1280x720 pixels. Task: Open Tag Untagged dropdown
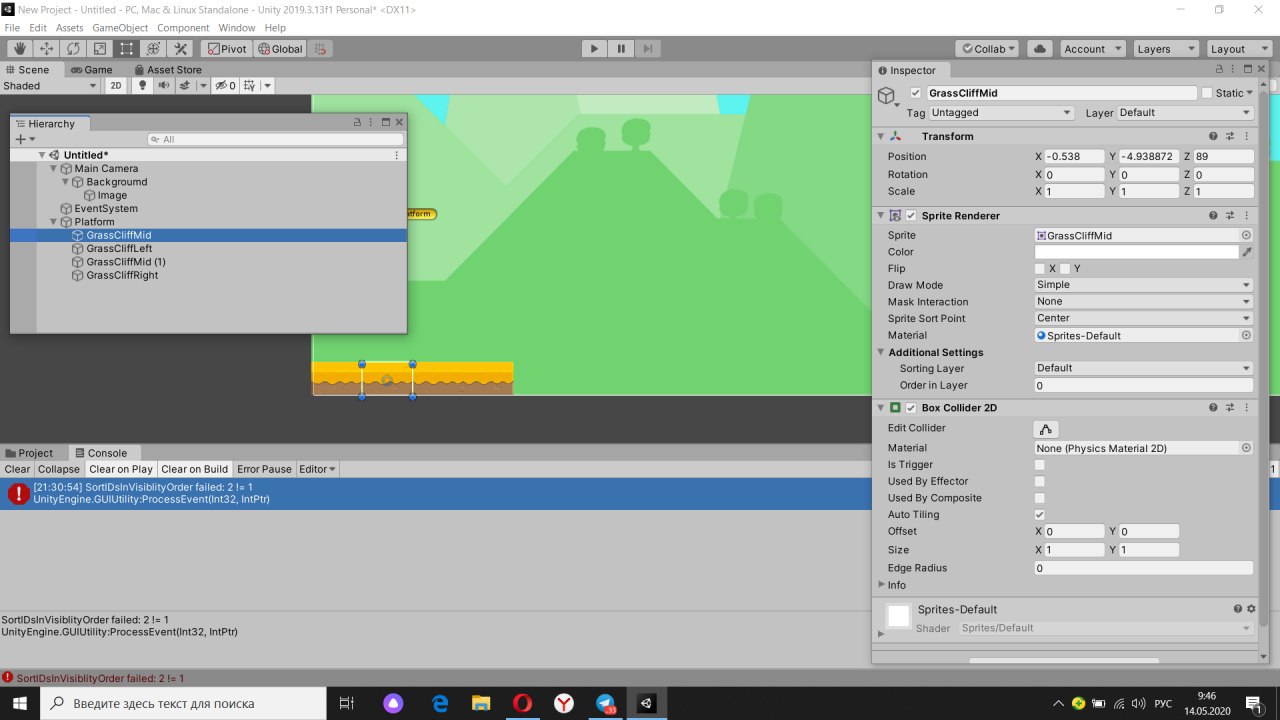click(1001, 113)
